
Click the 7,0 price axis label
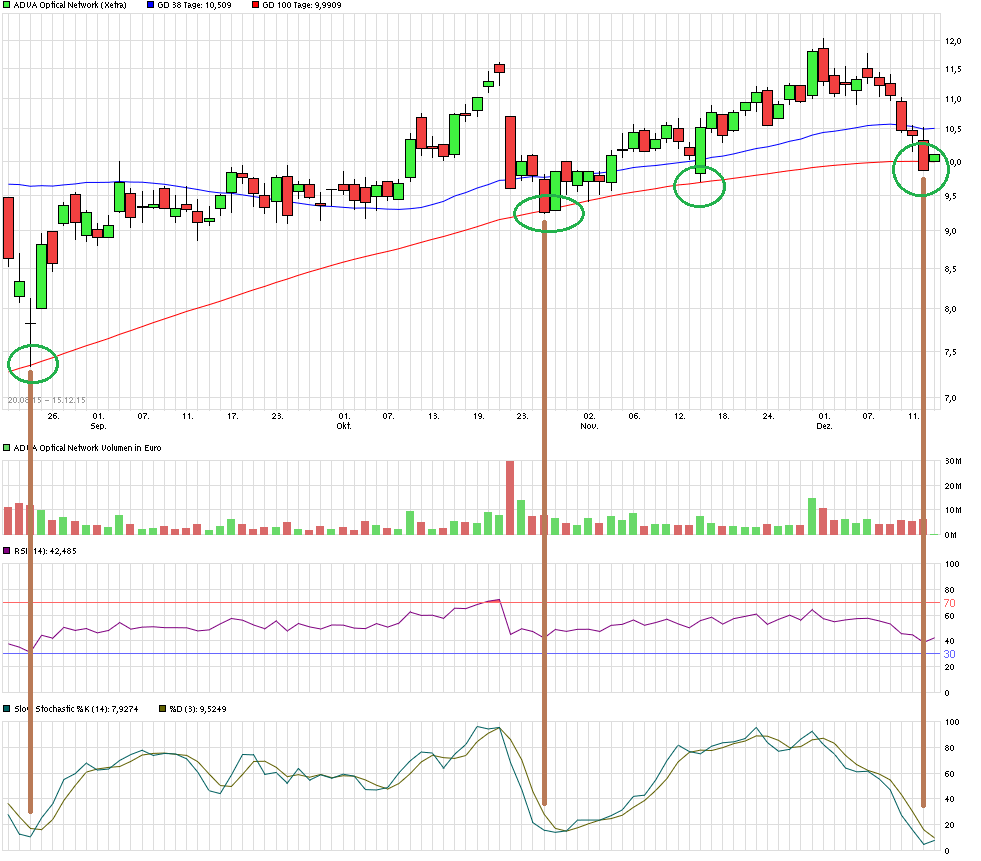(x=950, y=398)
